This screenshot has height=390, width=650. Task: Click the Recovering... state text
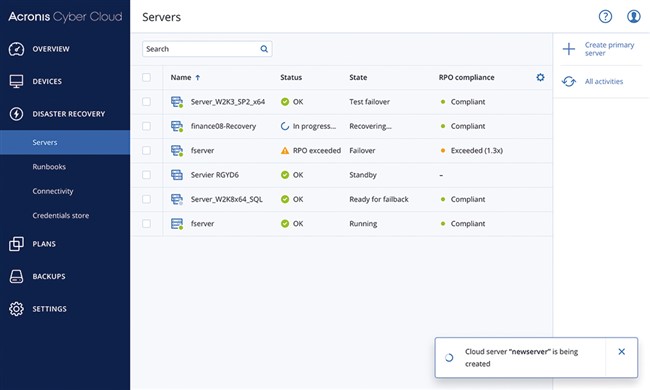tap(370, 126)
